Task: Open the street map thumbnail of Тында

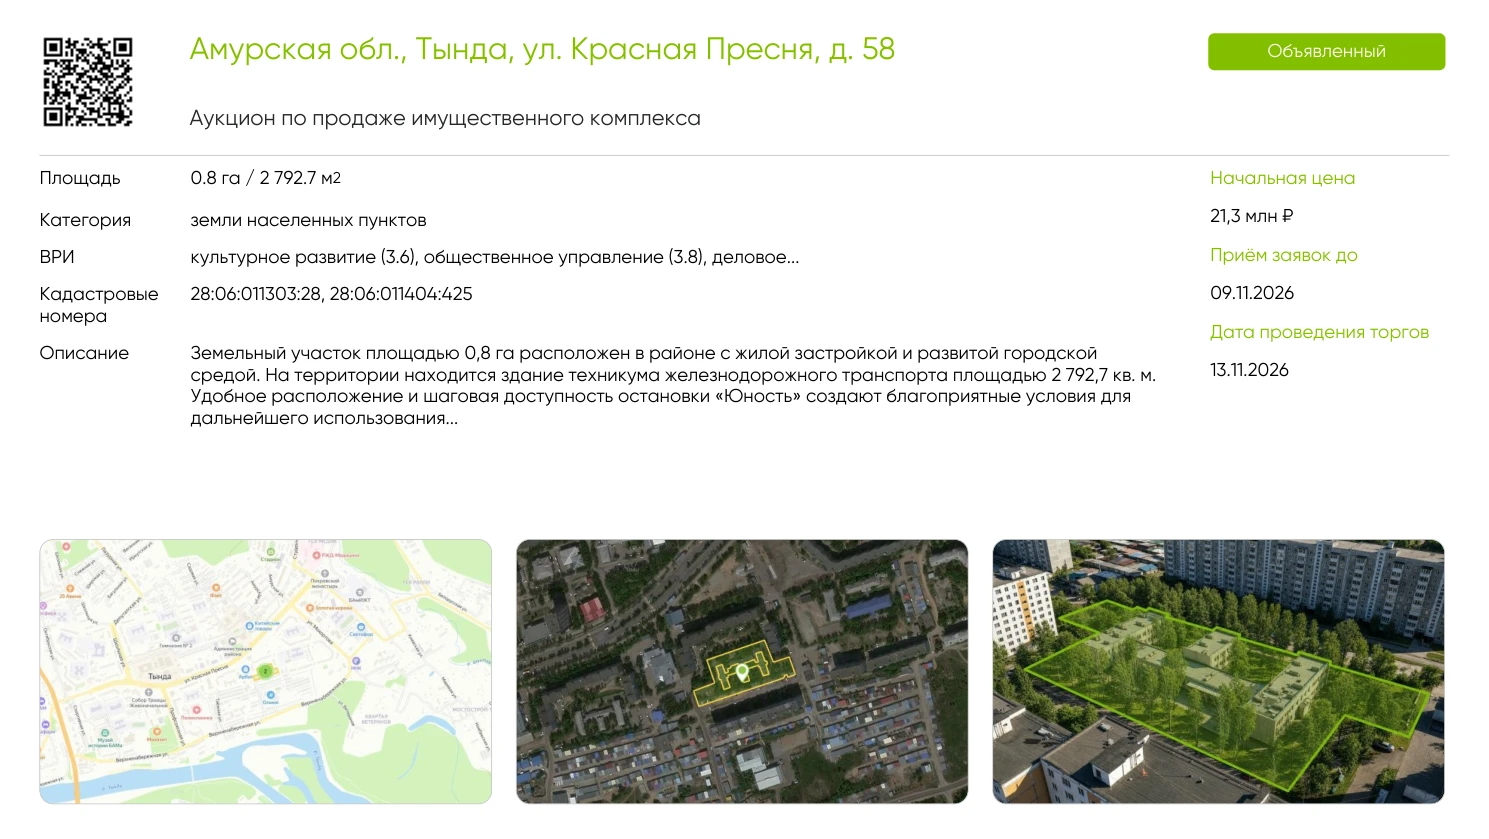Action: click(x=266, y=671)
